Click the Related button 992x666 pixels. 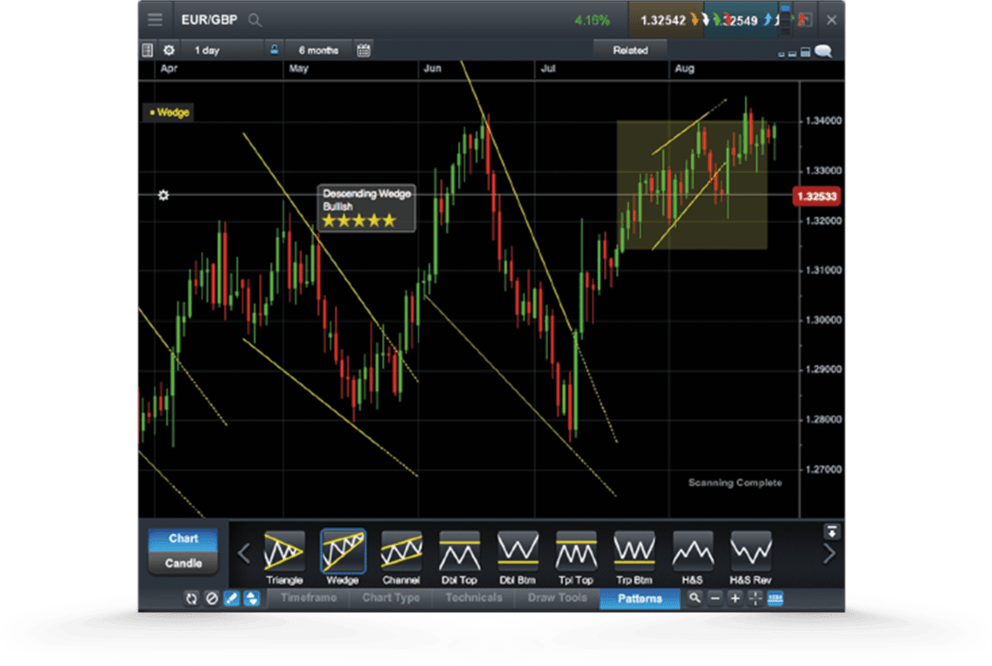click(630, 50)
